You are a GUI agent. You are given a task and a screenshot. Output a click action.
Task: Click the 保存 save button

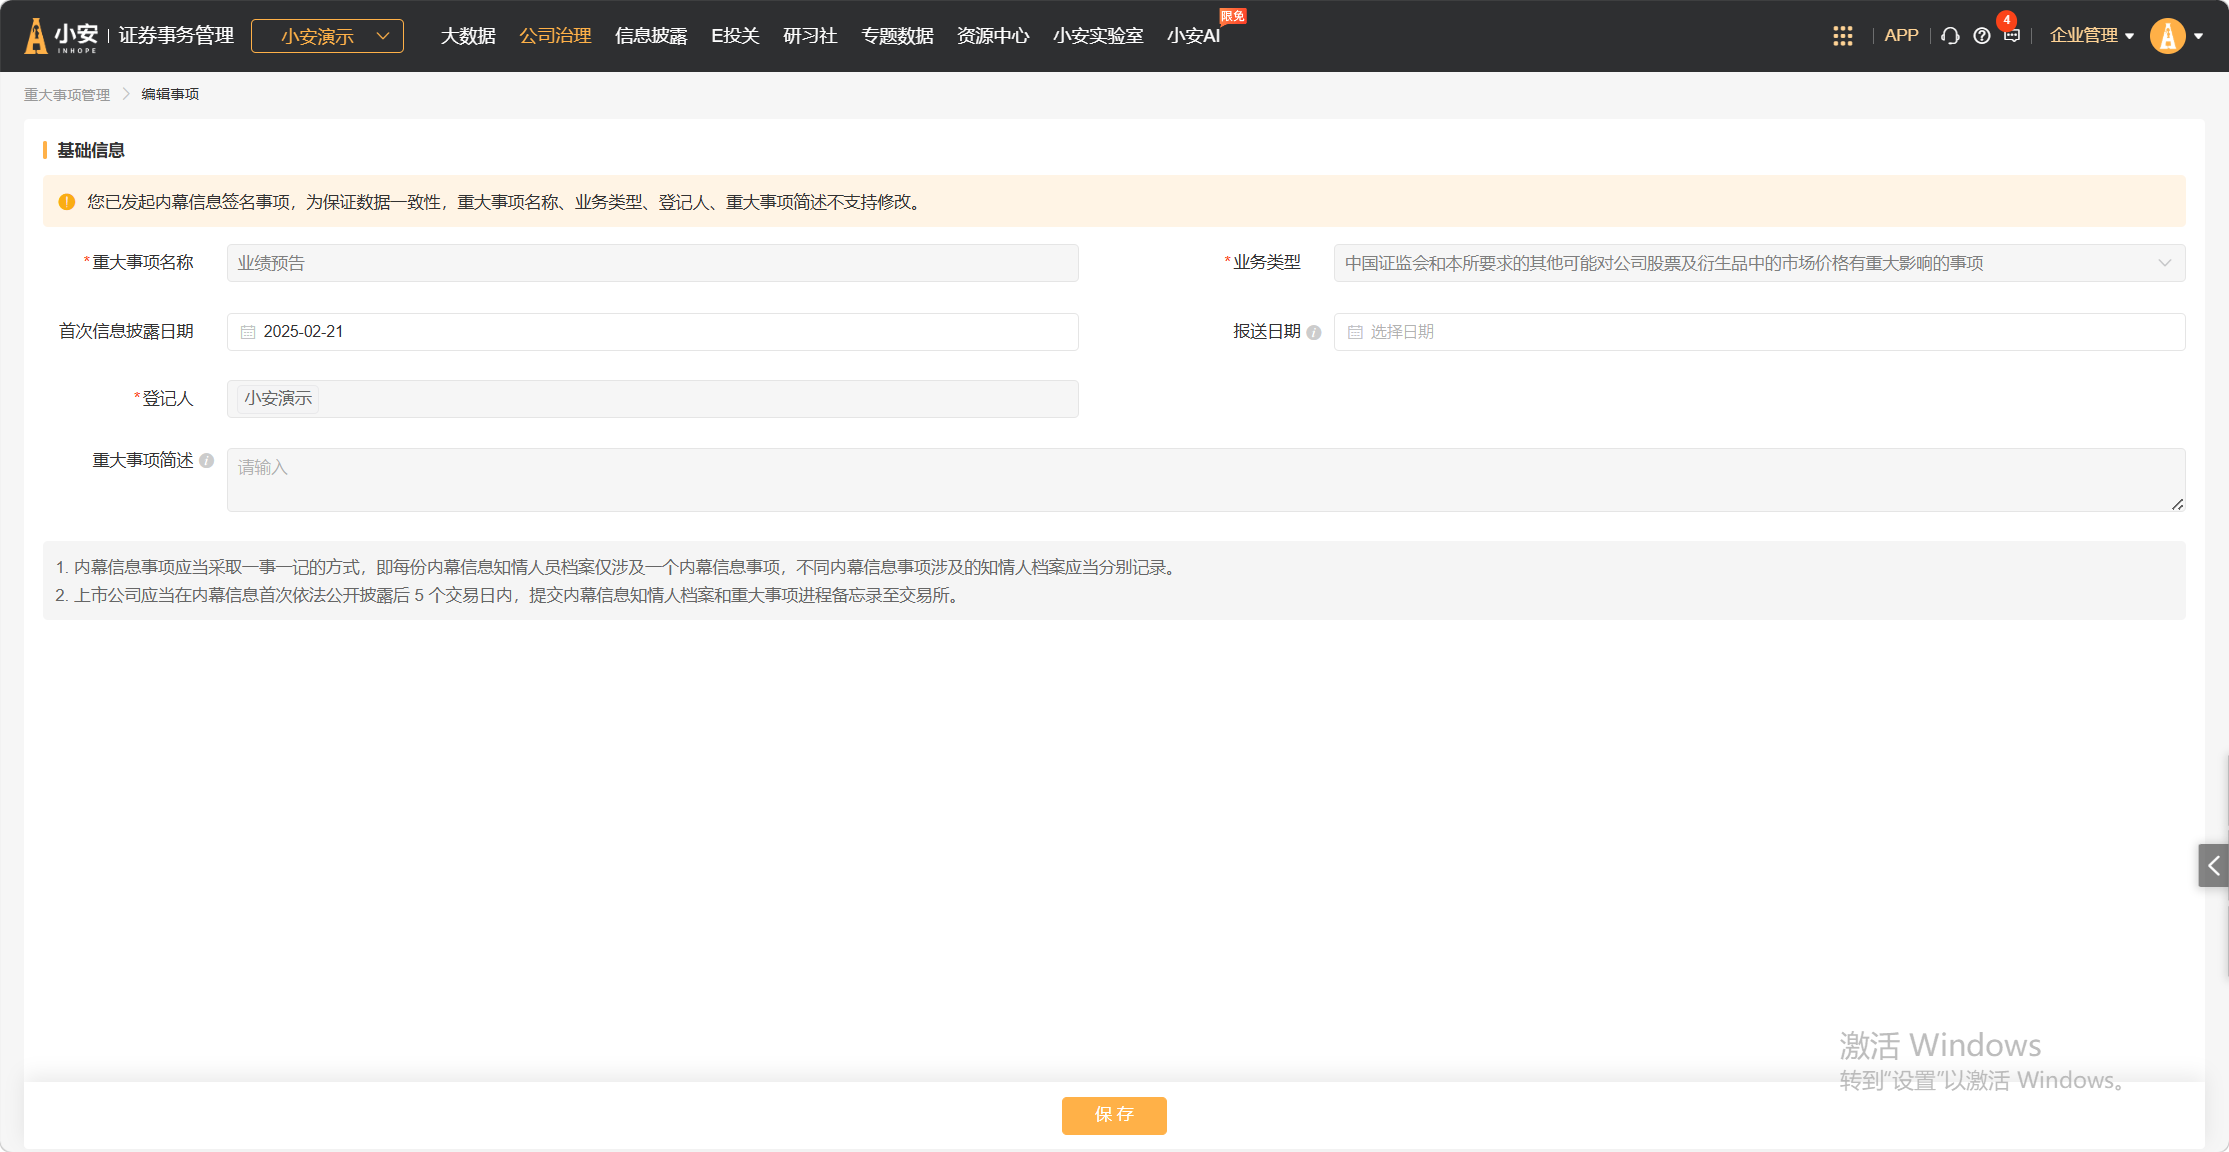1114,1115
